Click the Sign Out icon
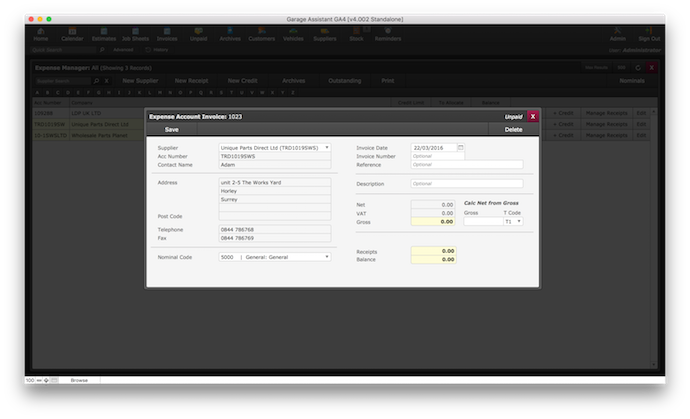690x419 pixels. [649, 34]
